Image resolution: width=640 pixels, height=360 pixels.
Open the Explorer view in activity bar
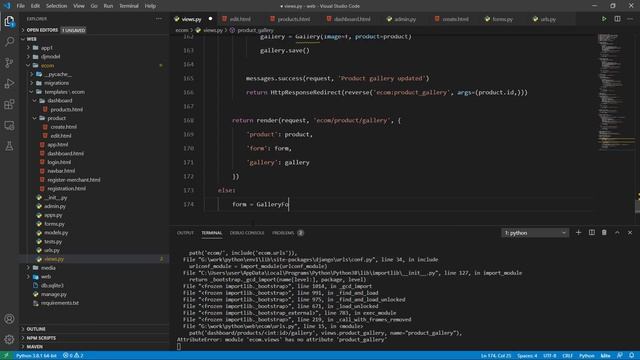9,21
